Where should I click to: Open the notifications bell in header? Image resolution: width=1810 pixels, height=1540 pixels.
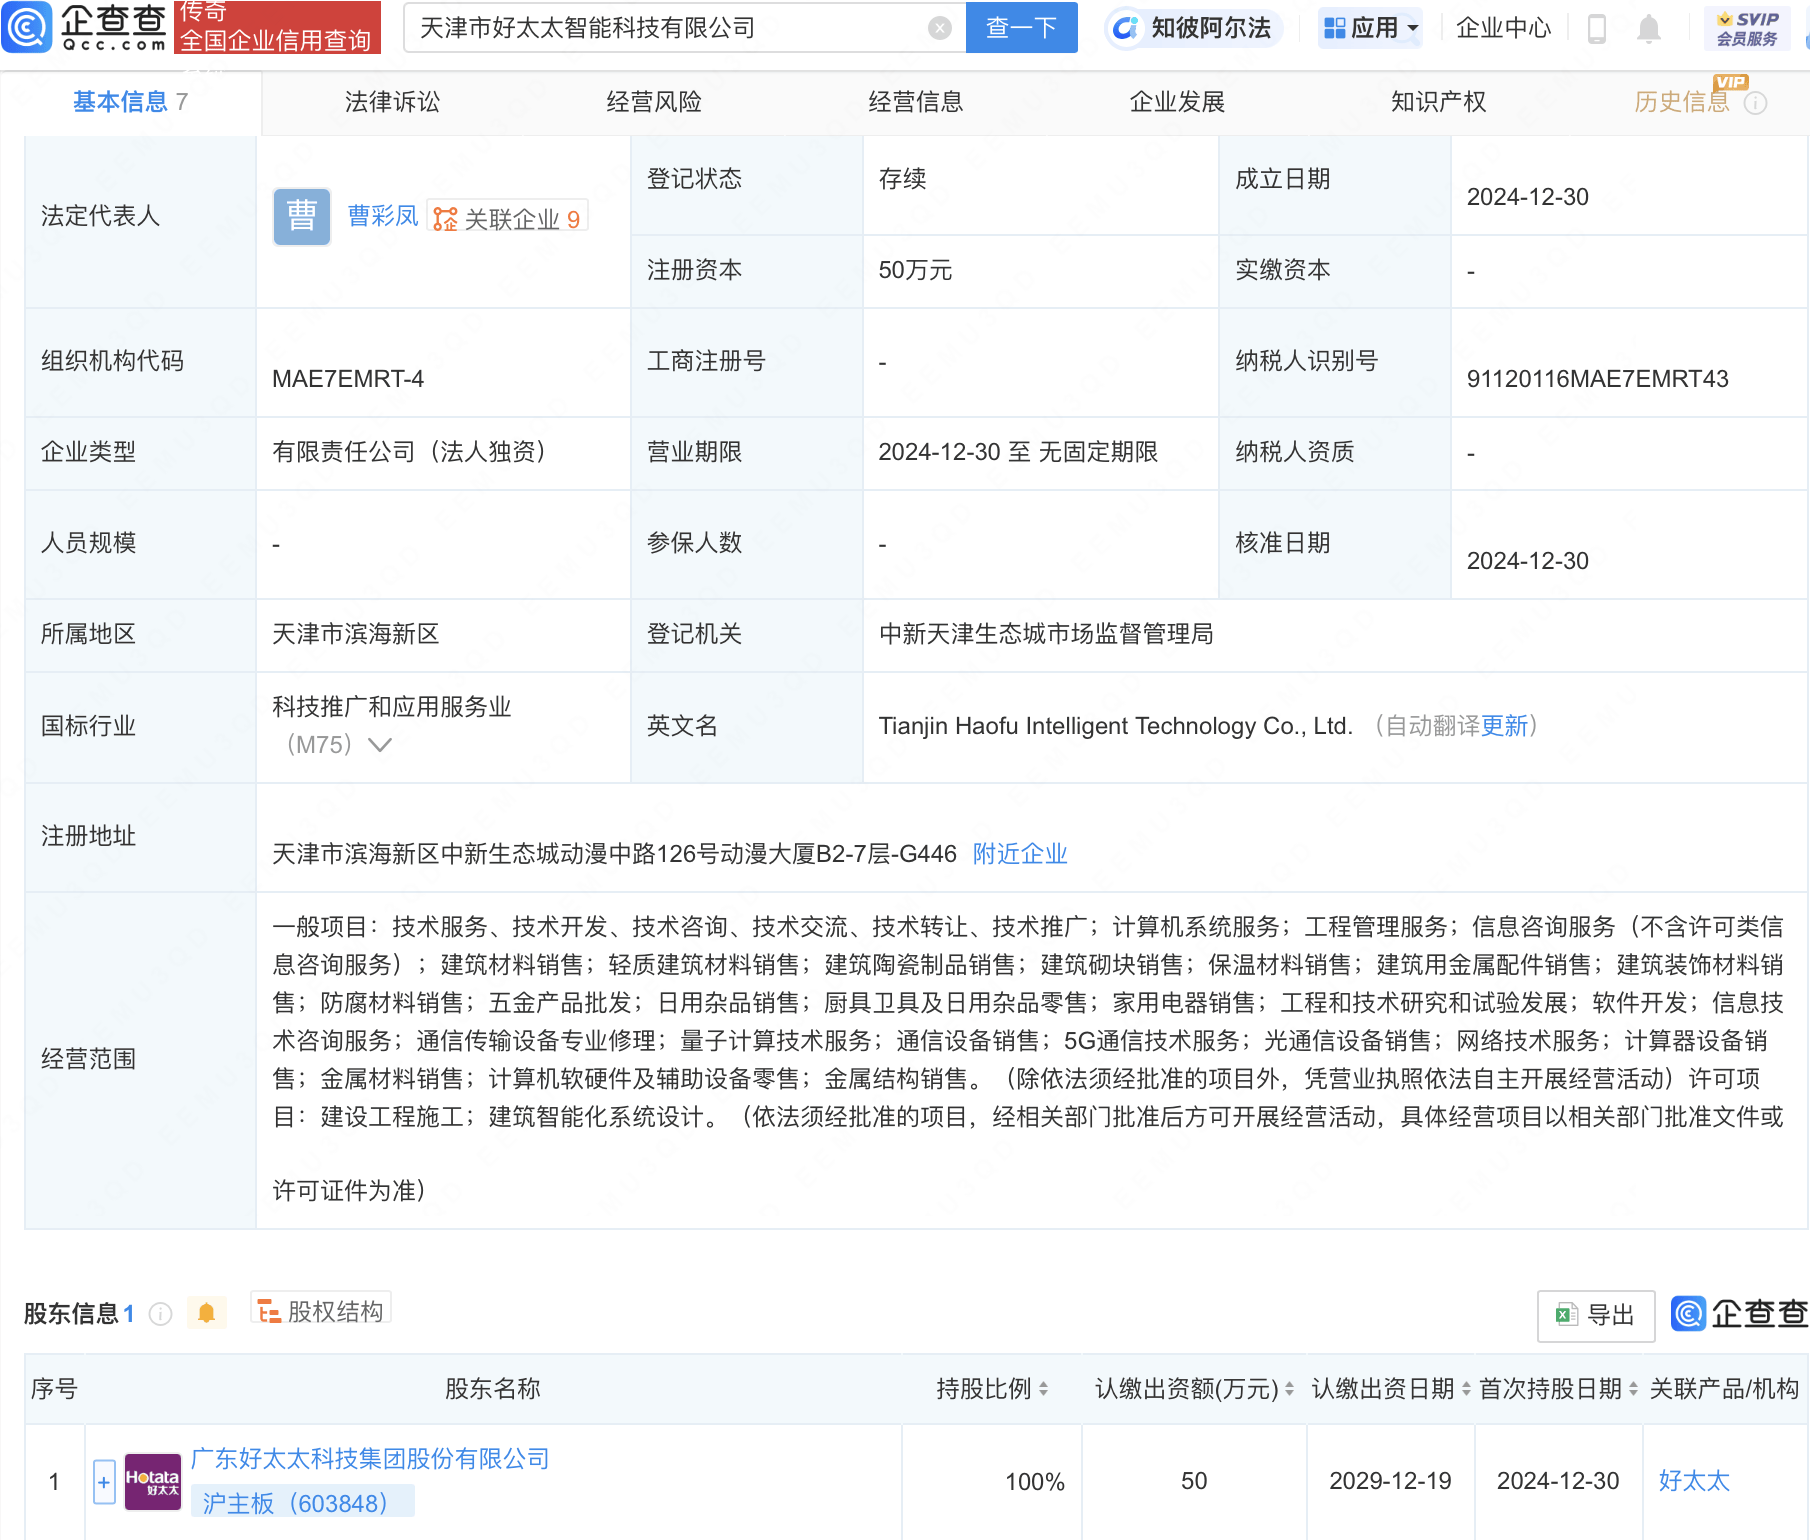pyautogui.click(x=1649, y=29)
